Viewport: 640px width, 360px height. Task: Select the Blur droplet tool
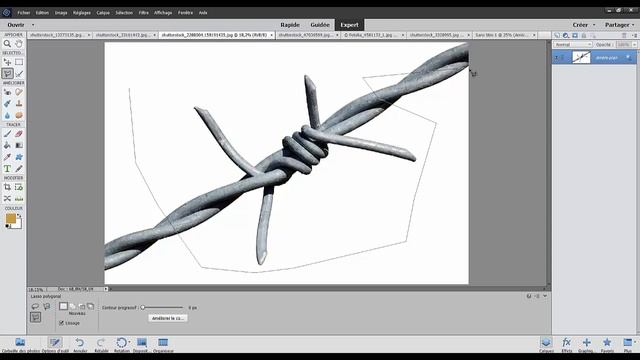click(7, 115)
